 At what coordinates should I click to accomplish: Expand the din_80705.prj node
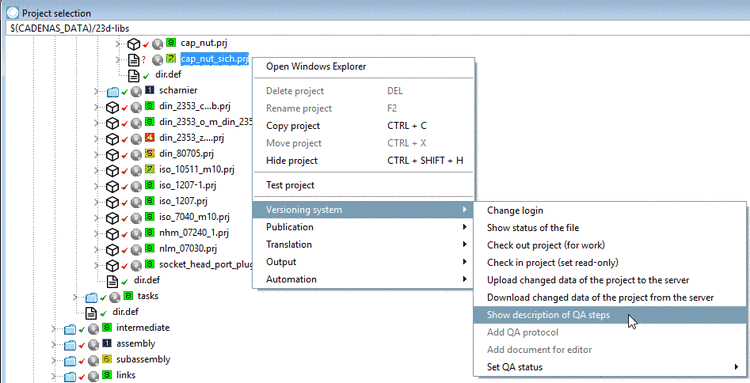tap(96, 155)
